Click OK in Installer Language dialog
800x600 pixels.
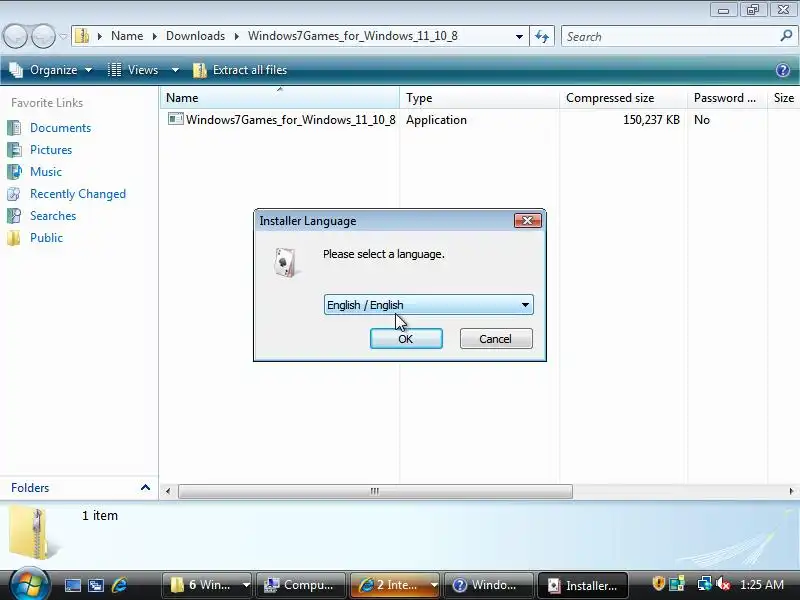point(406,339)
